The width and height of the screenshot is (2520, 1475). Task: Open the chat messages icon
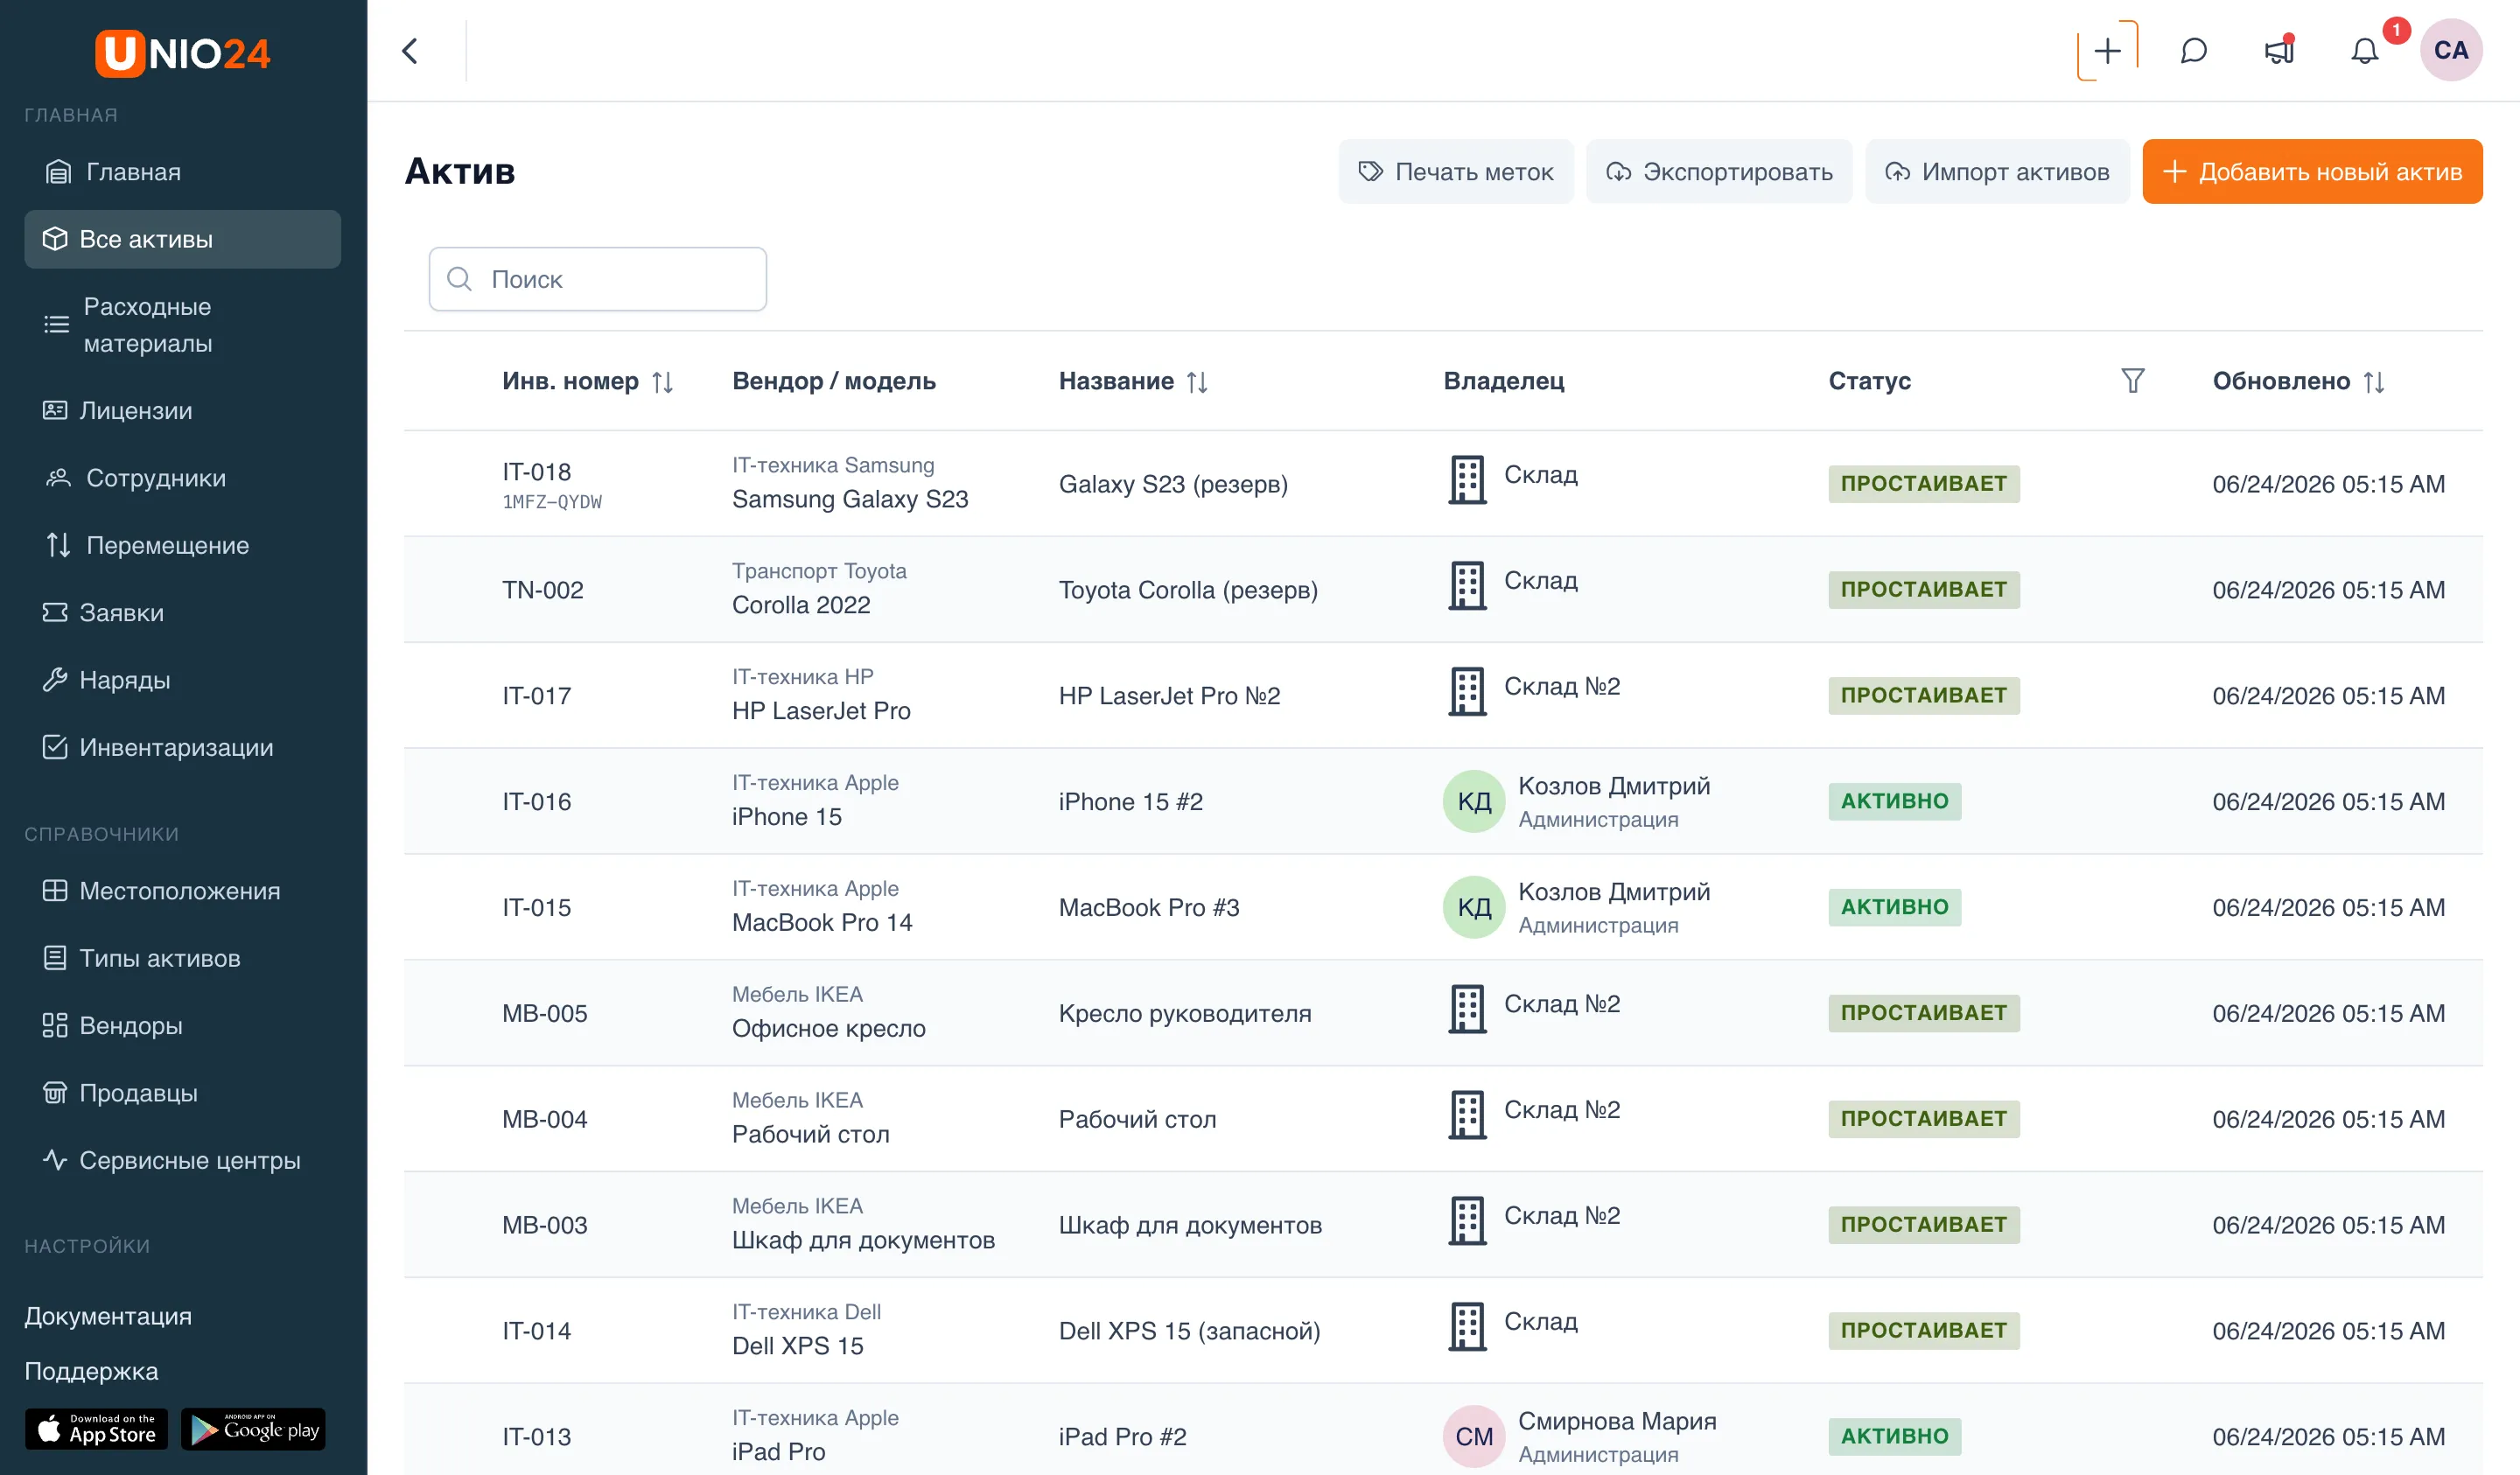point(2193,51)
